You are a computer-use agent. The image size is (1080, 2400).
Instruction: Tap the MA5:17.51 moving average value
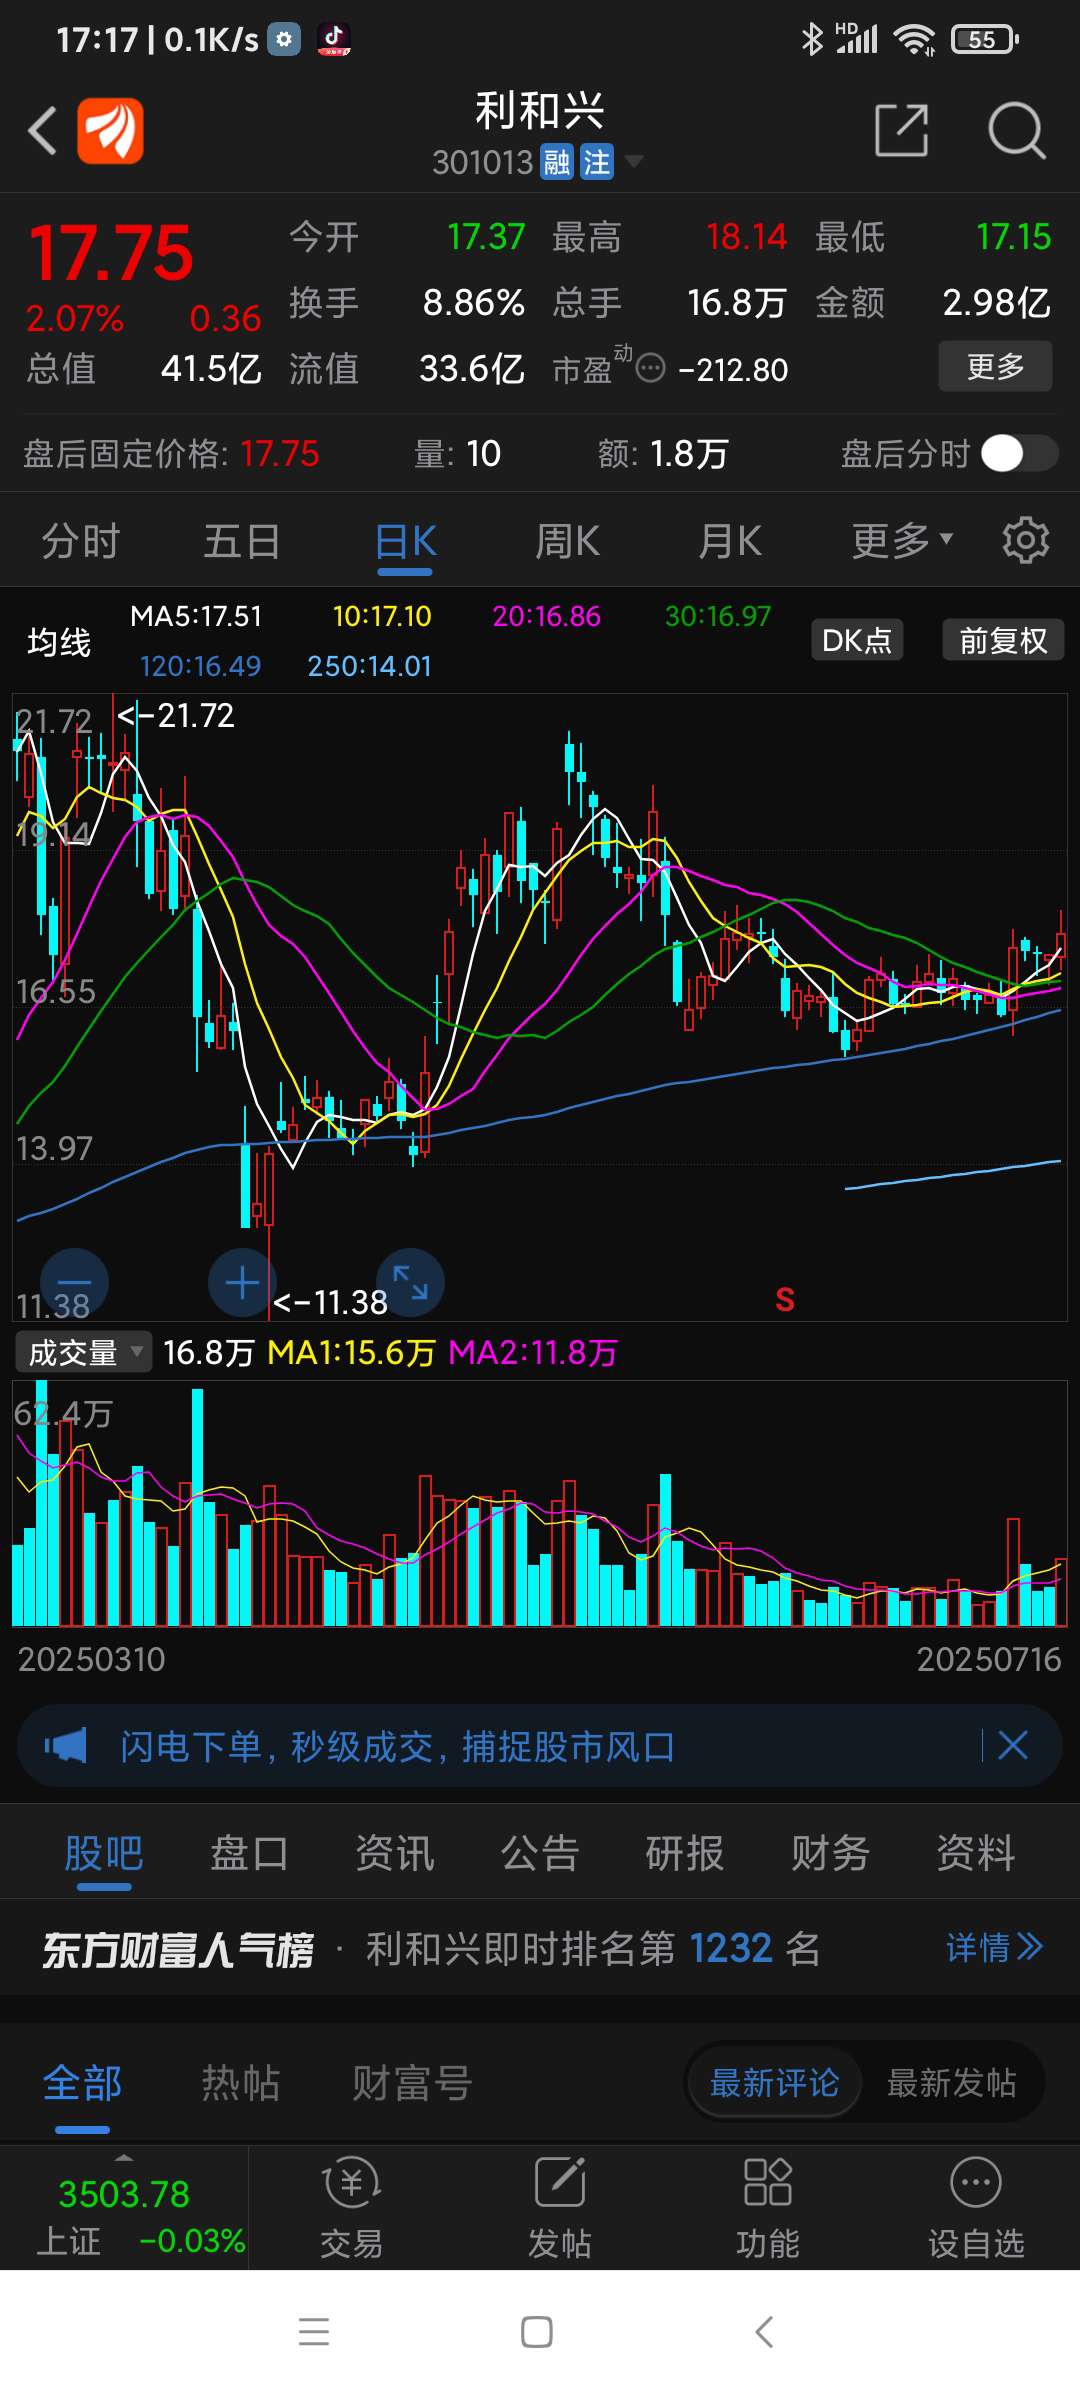[196, 616]
